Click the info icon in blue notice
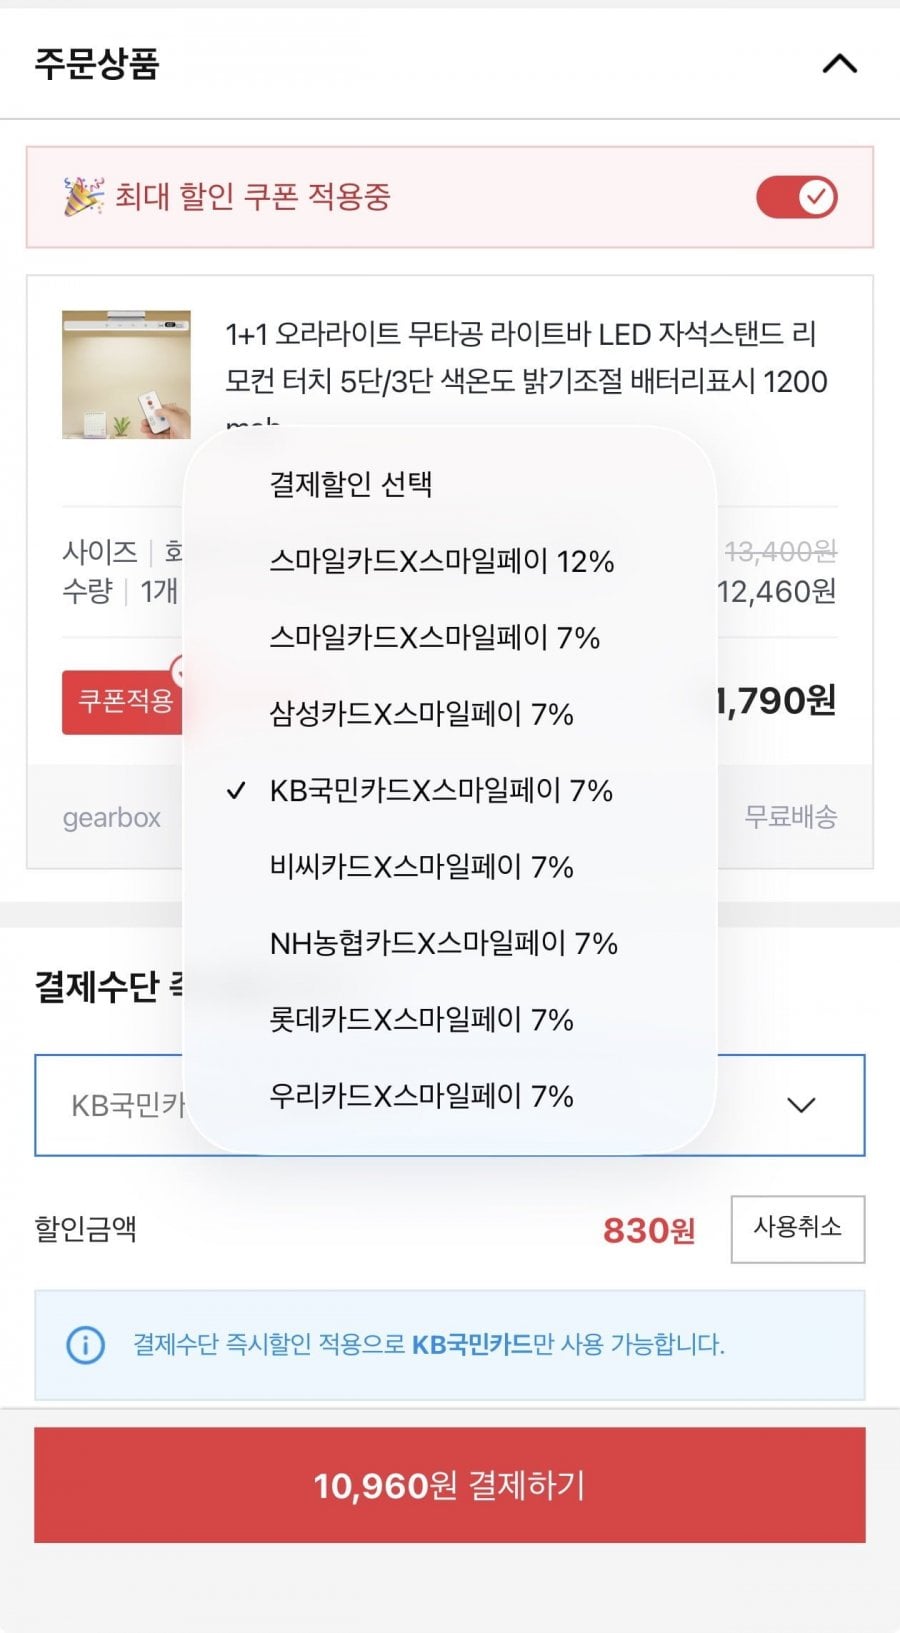The image size is (900, 1633). [85, 1344]
